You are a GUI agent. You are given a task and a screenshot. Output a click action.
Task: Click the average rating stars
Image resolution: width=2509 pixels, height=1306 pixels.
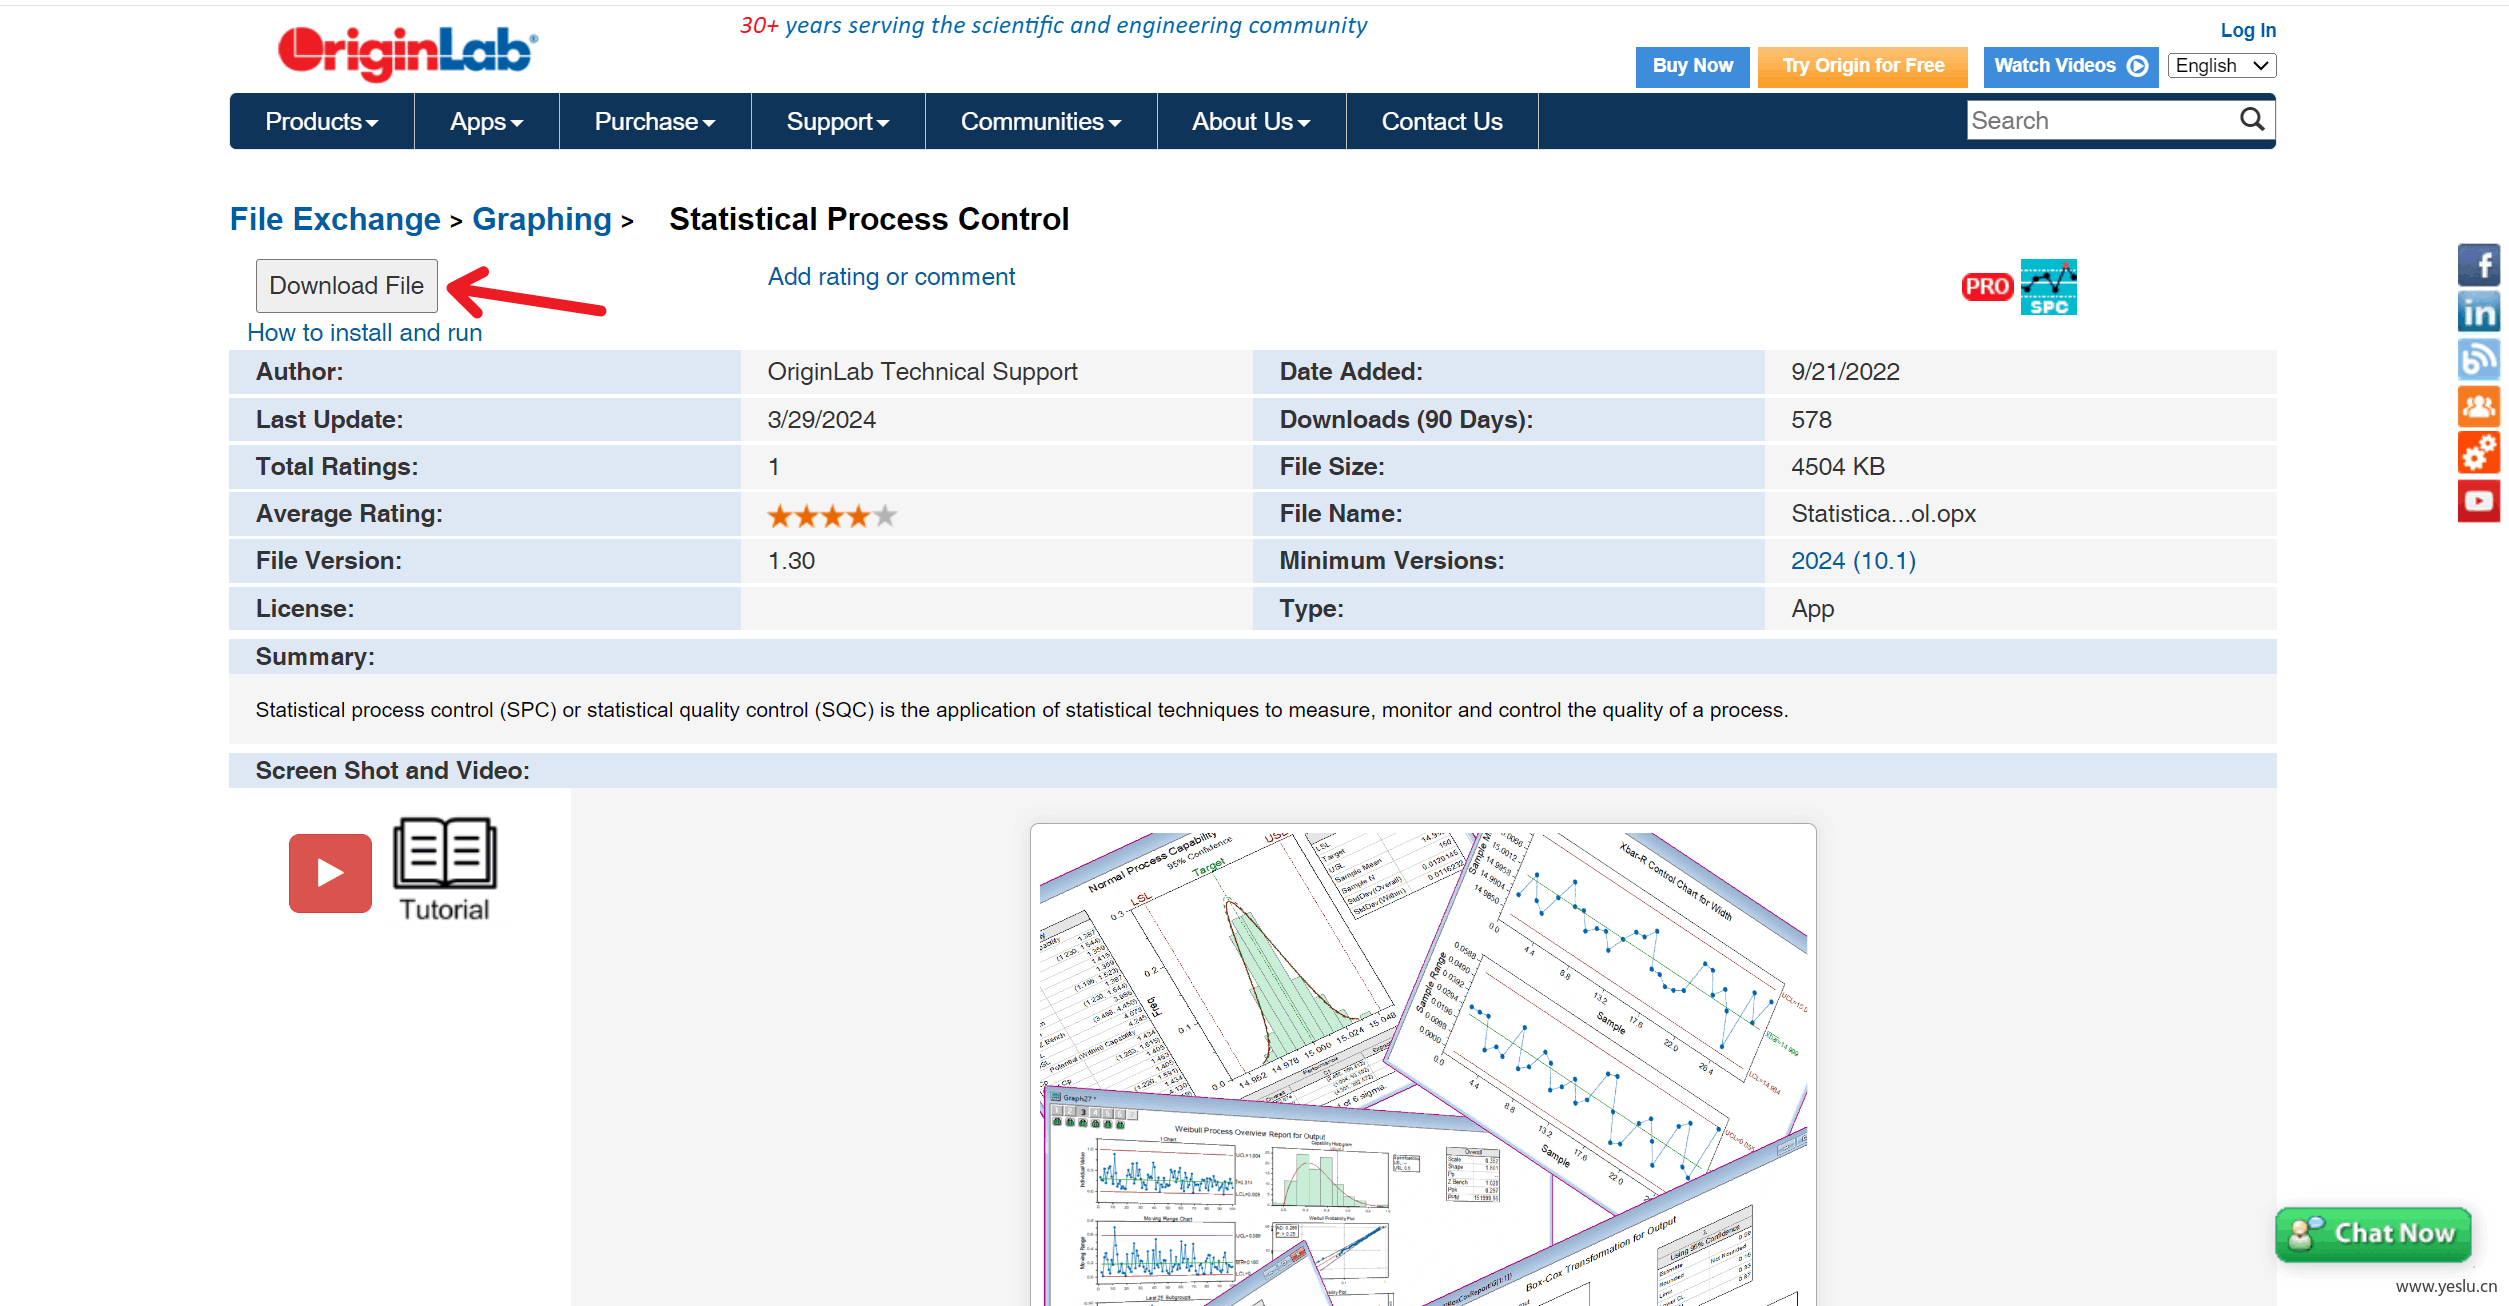832,516
